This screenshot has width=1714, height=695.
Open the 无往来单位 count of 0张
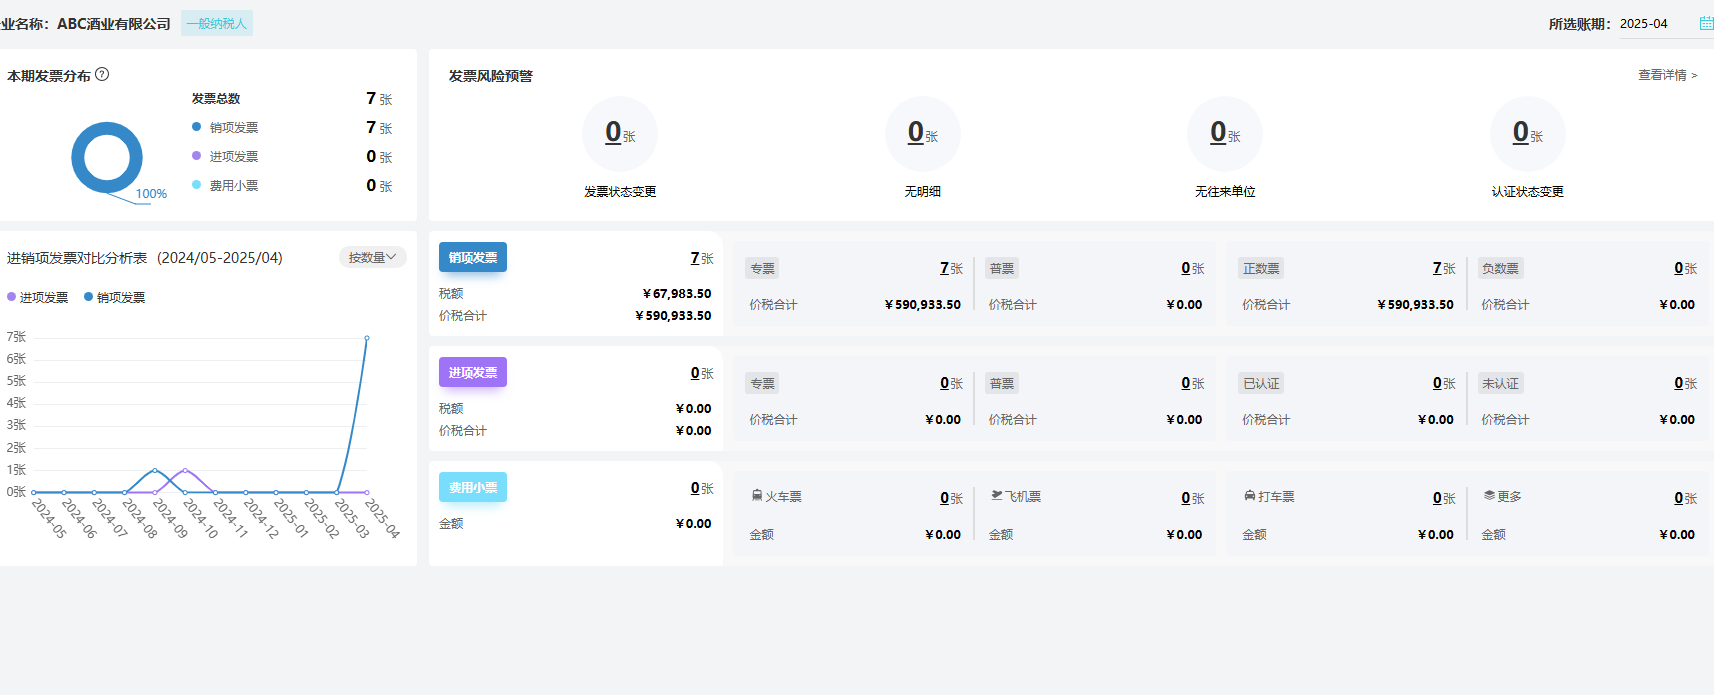coord(1225,134)
